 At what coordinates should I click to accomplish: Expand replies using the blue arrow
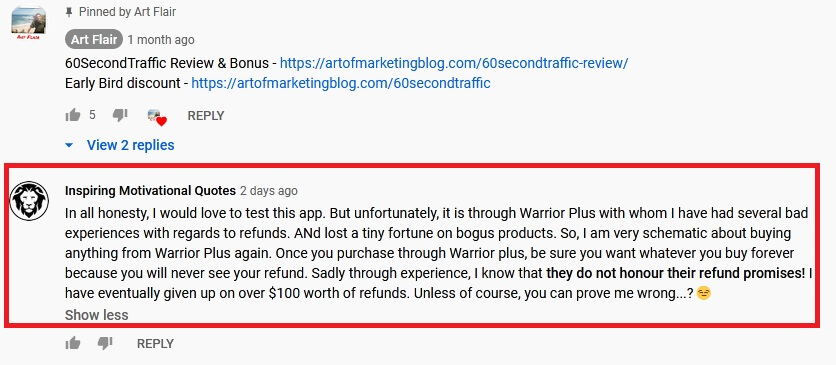69,145
